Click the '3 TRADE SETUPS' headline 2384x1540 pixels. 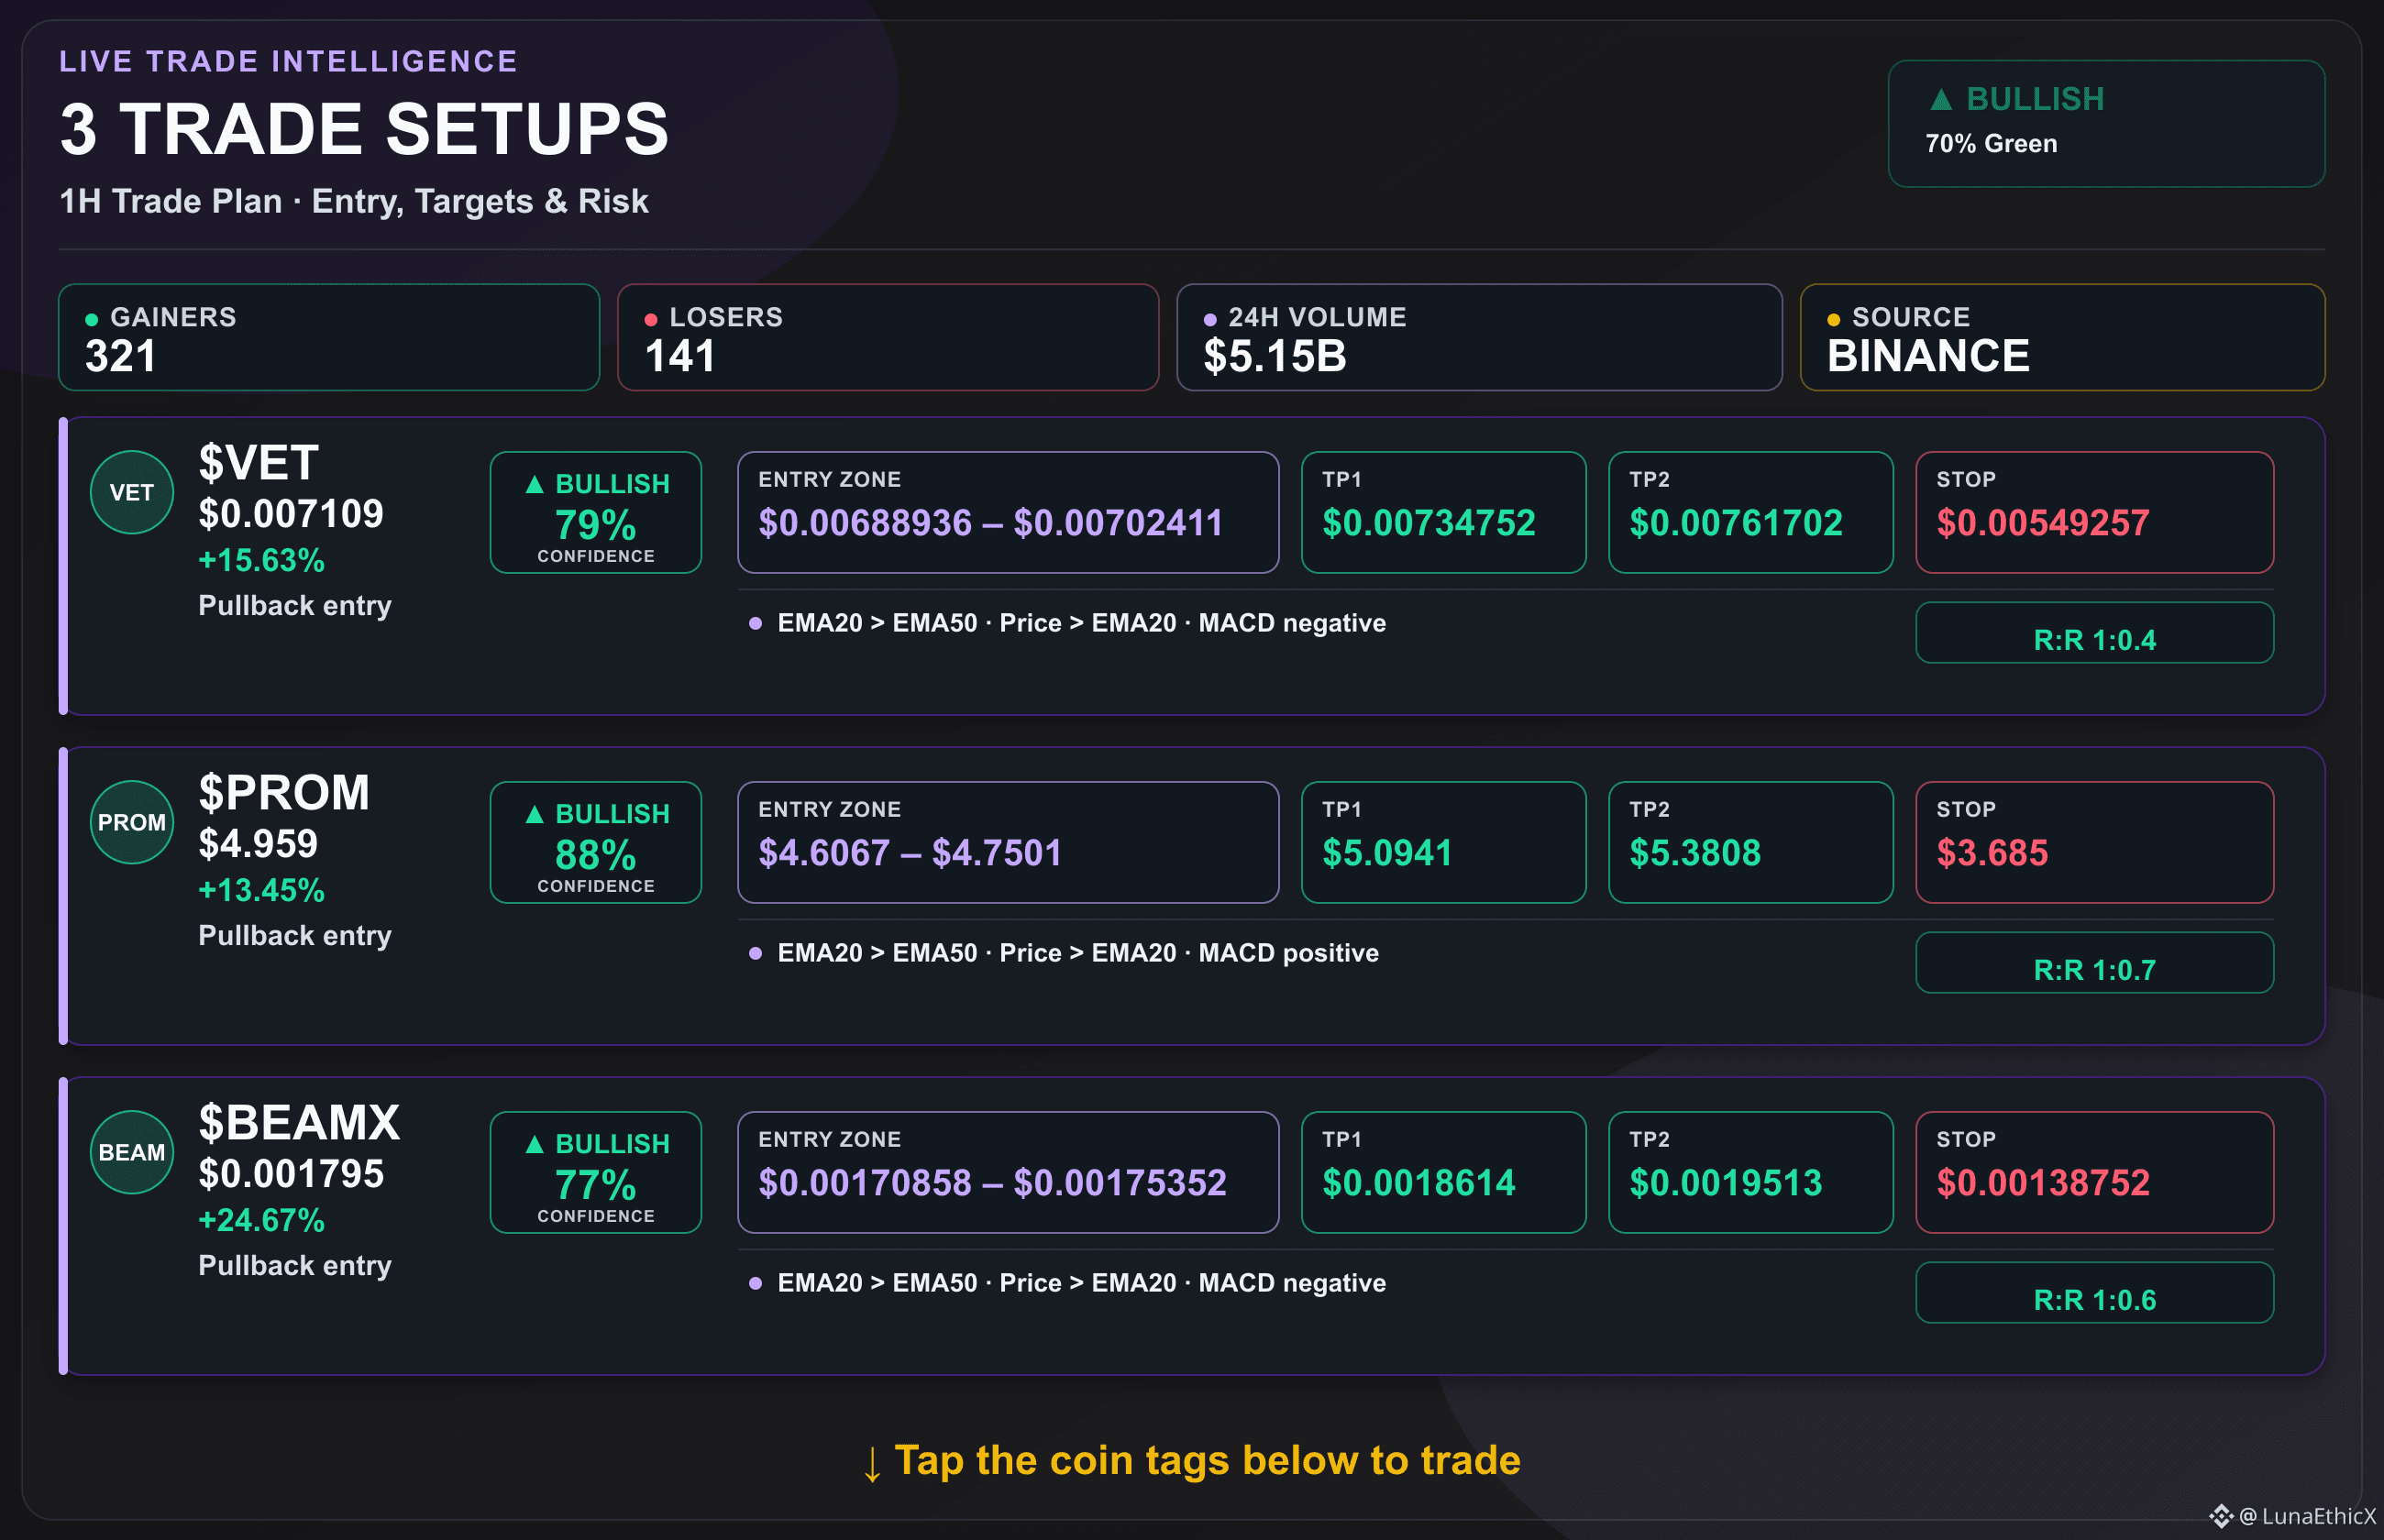tap(364, 129)
